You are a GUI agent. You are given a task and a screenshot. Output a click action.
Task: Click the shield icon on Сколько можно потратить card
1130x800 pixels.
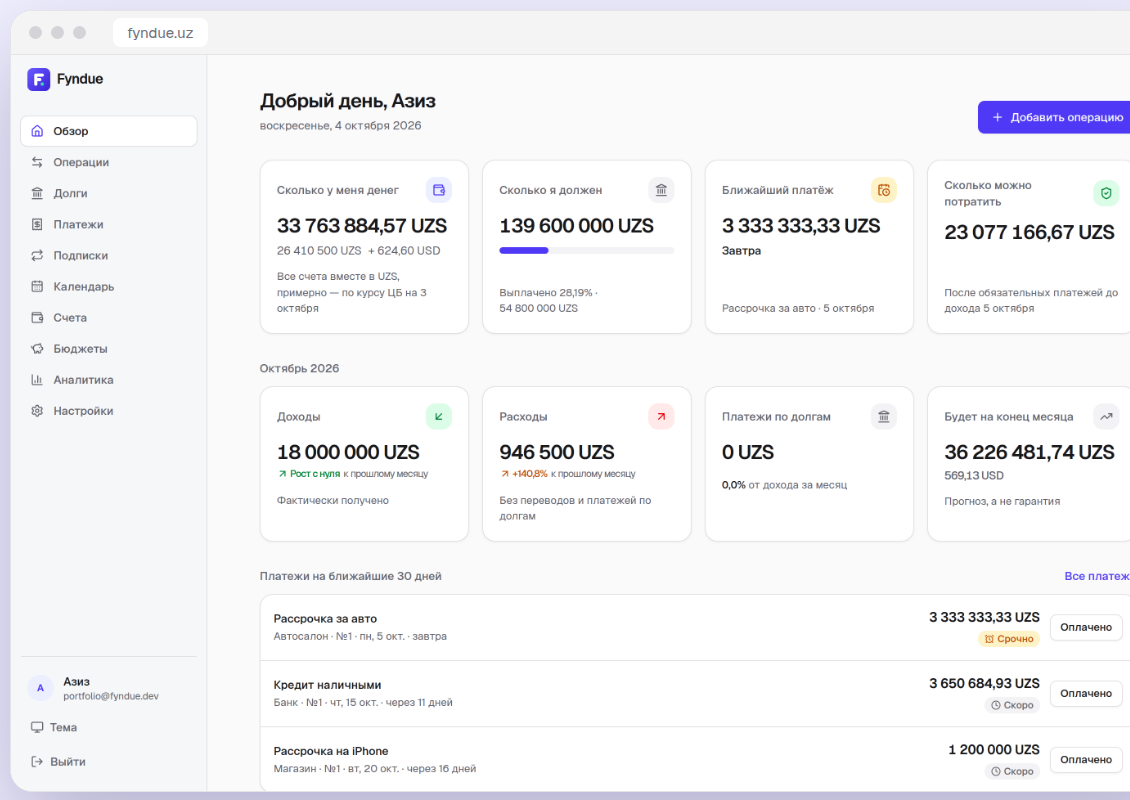coord(1106,193)
